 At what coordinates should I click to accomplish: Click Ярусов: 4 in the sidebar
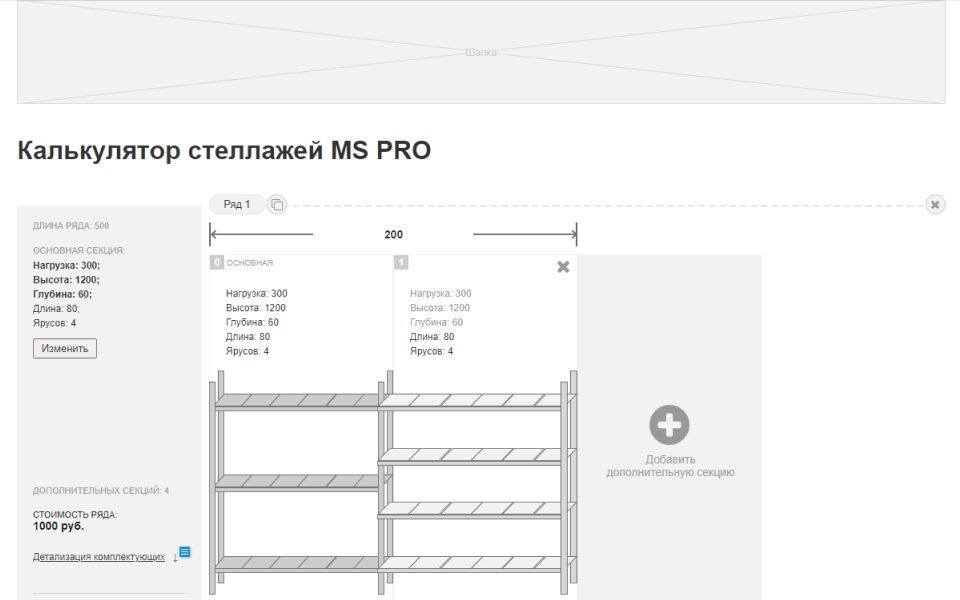[54, 323]
